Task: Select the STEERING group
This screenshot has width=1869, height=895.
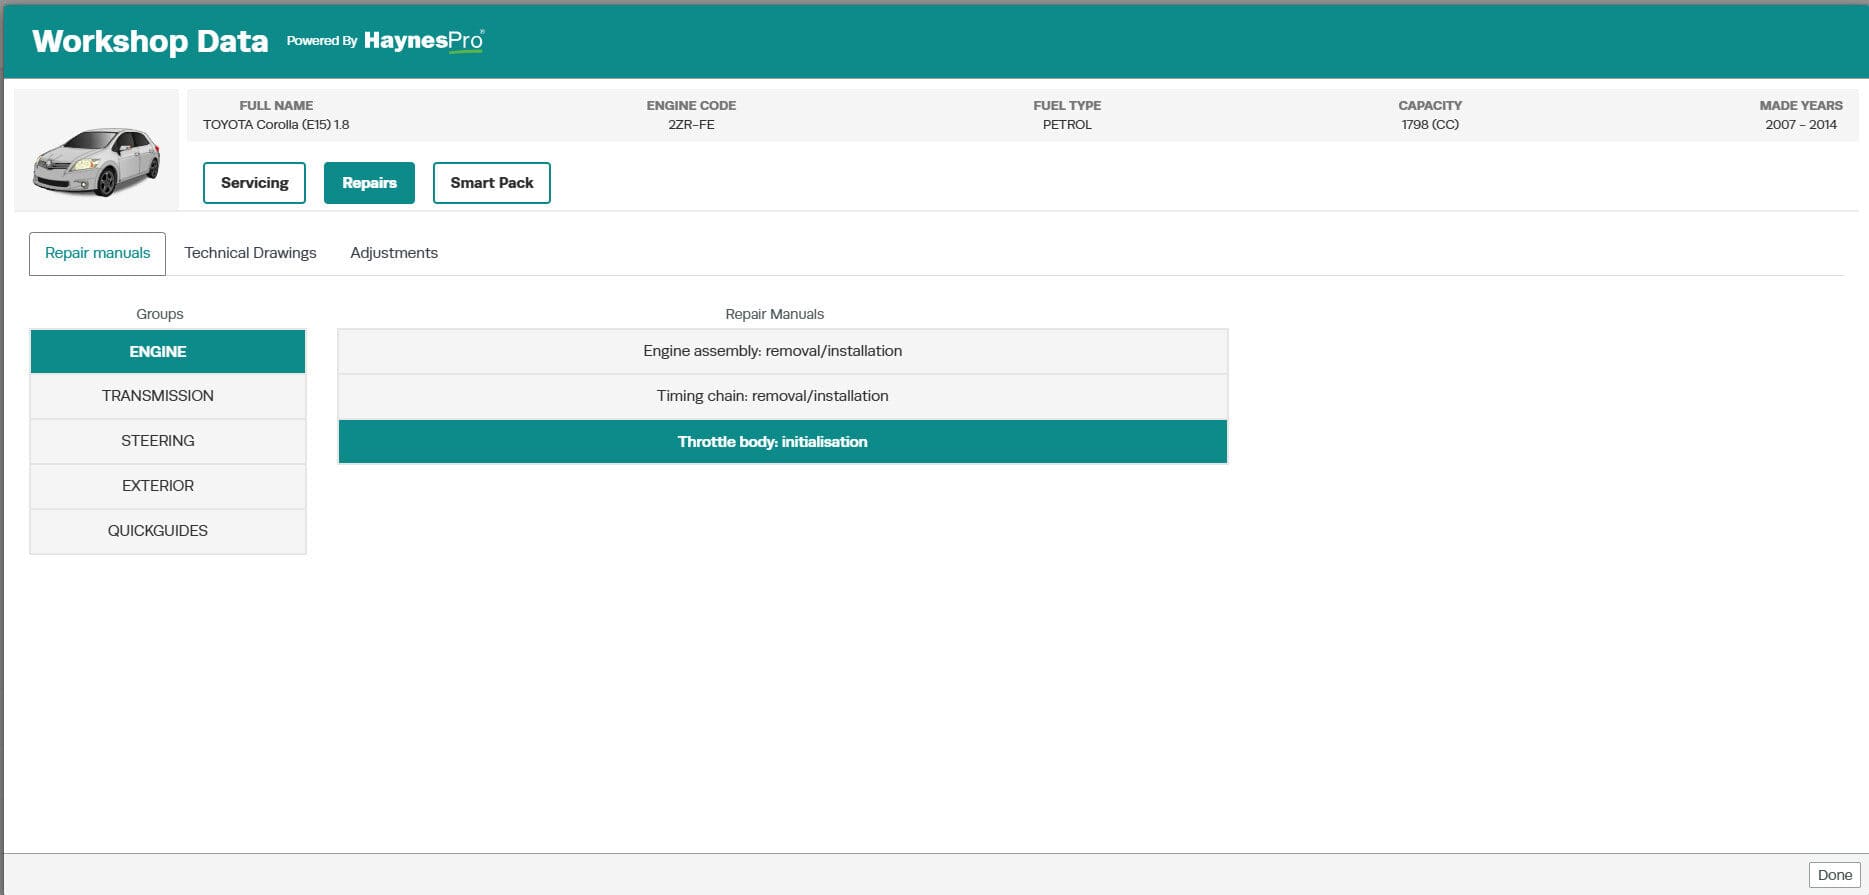Action: pyautogui.click(x=168, y=441)
